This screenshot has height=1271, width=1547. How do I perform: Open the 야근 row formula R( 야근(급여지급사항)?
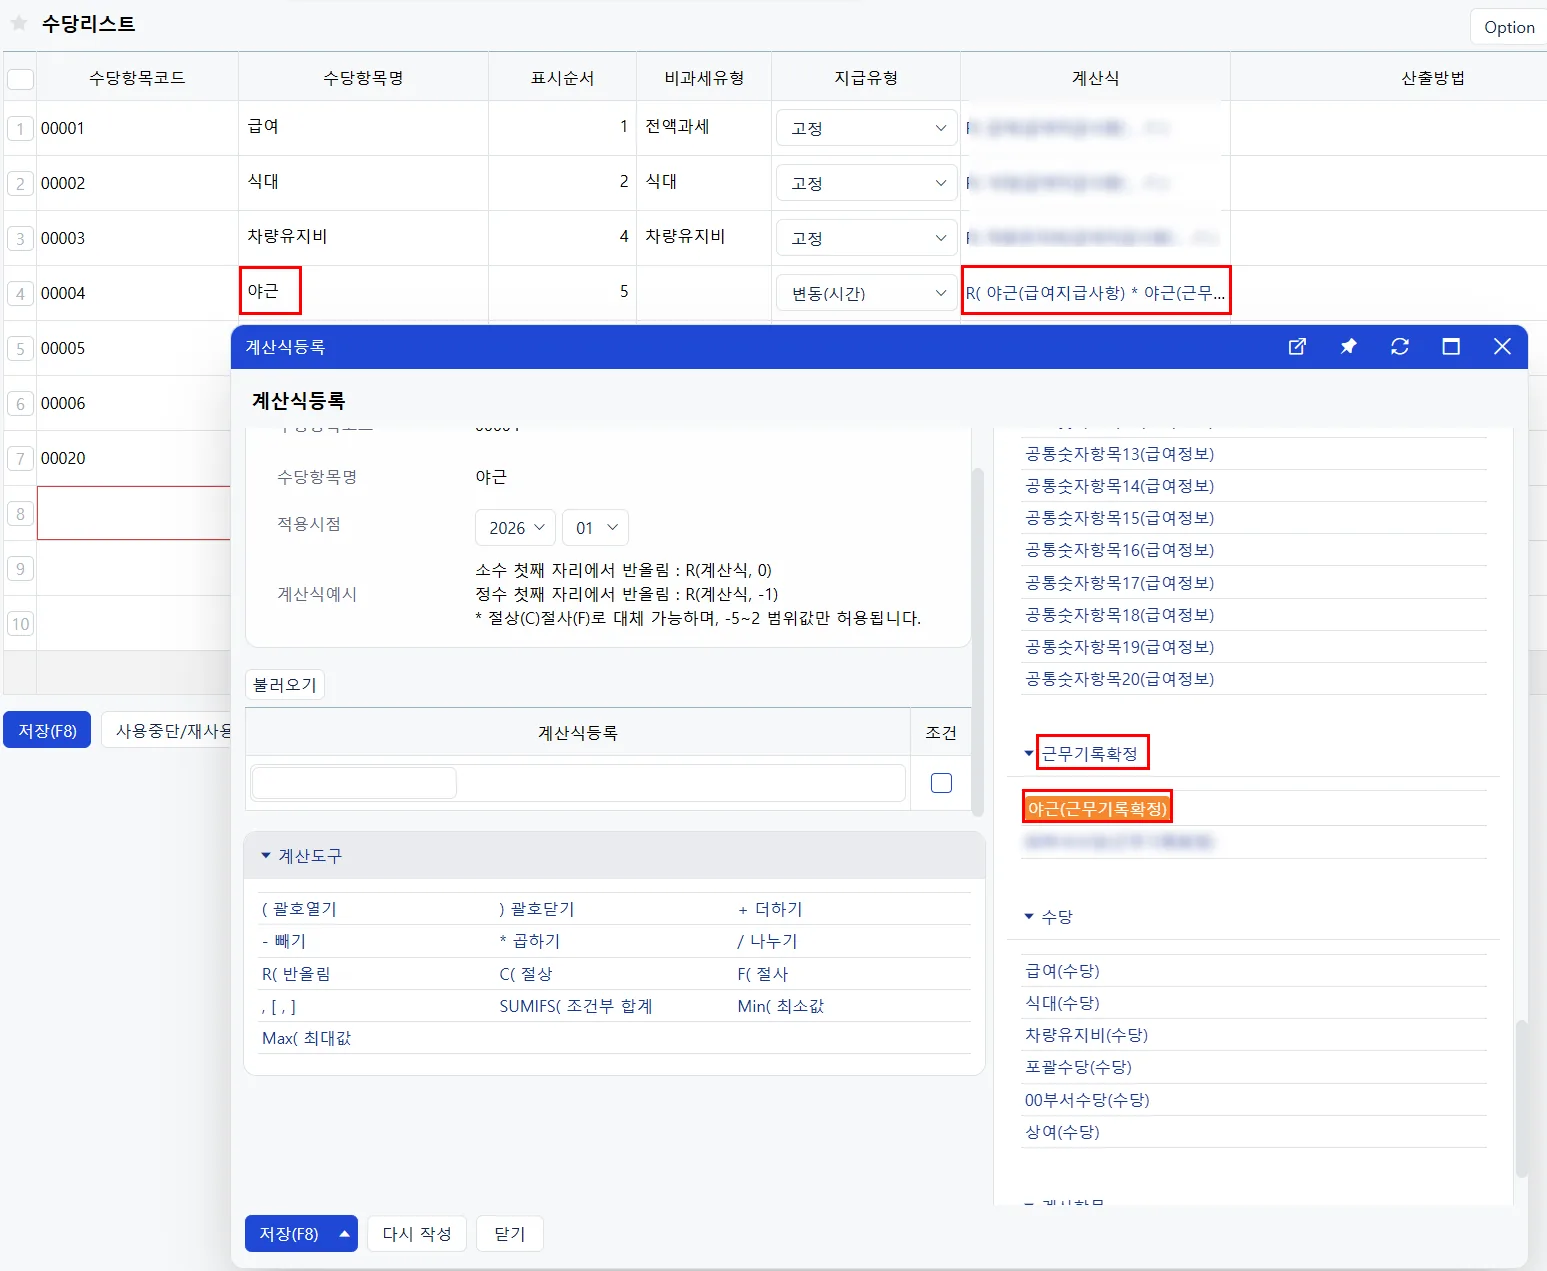(x=1095, y=293)
